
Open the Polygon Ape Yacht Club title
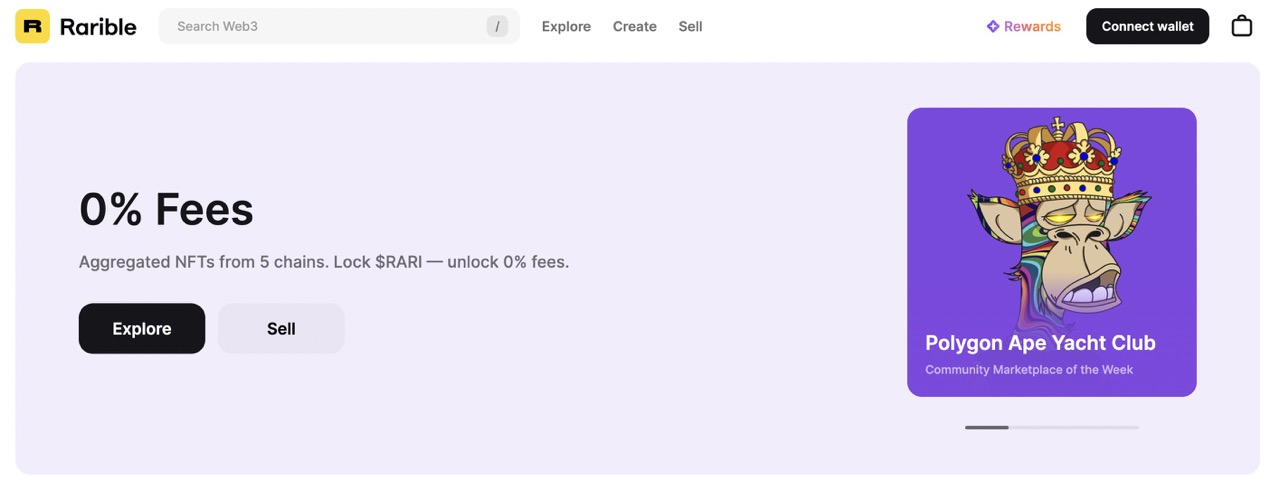(1040, 343)
